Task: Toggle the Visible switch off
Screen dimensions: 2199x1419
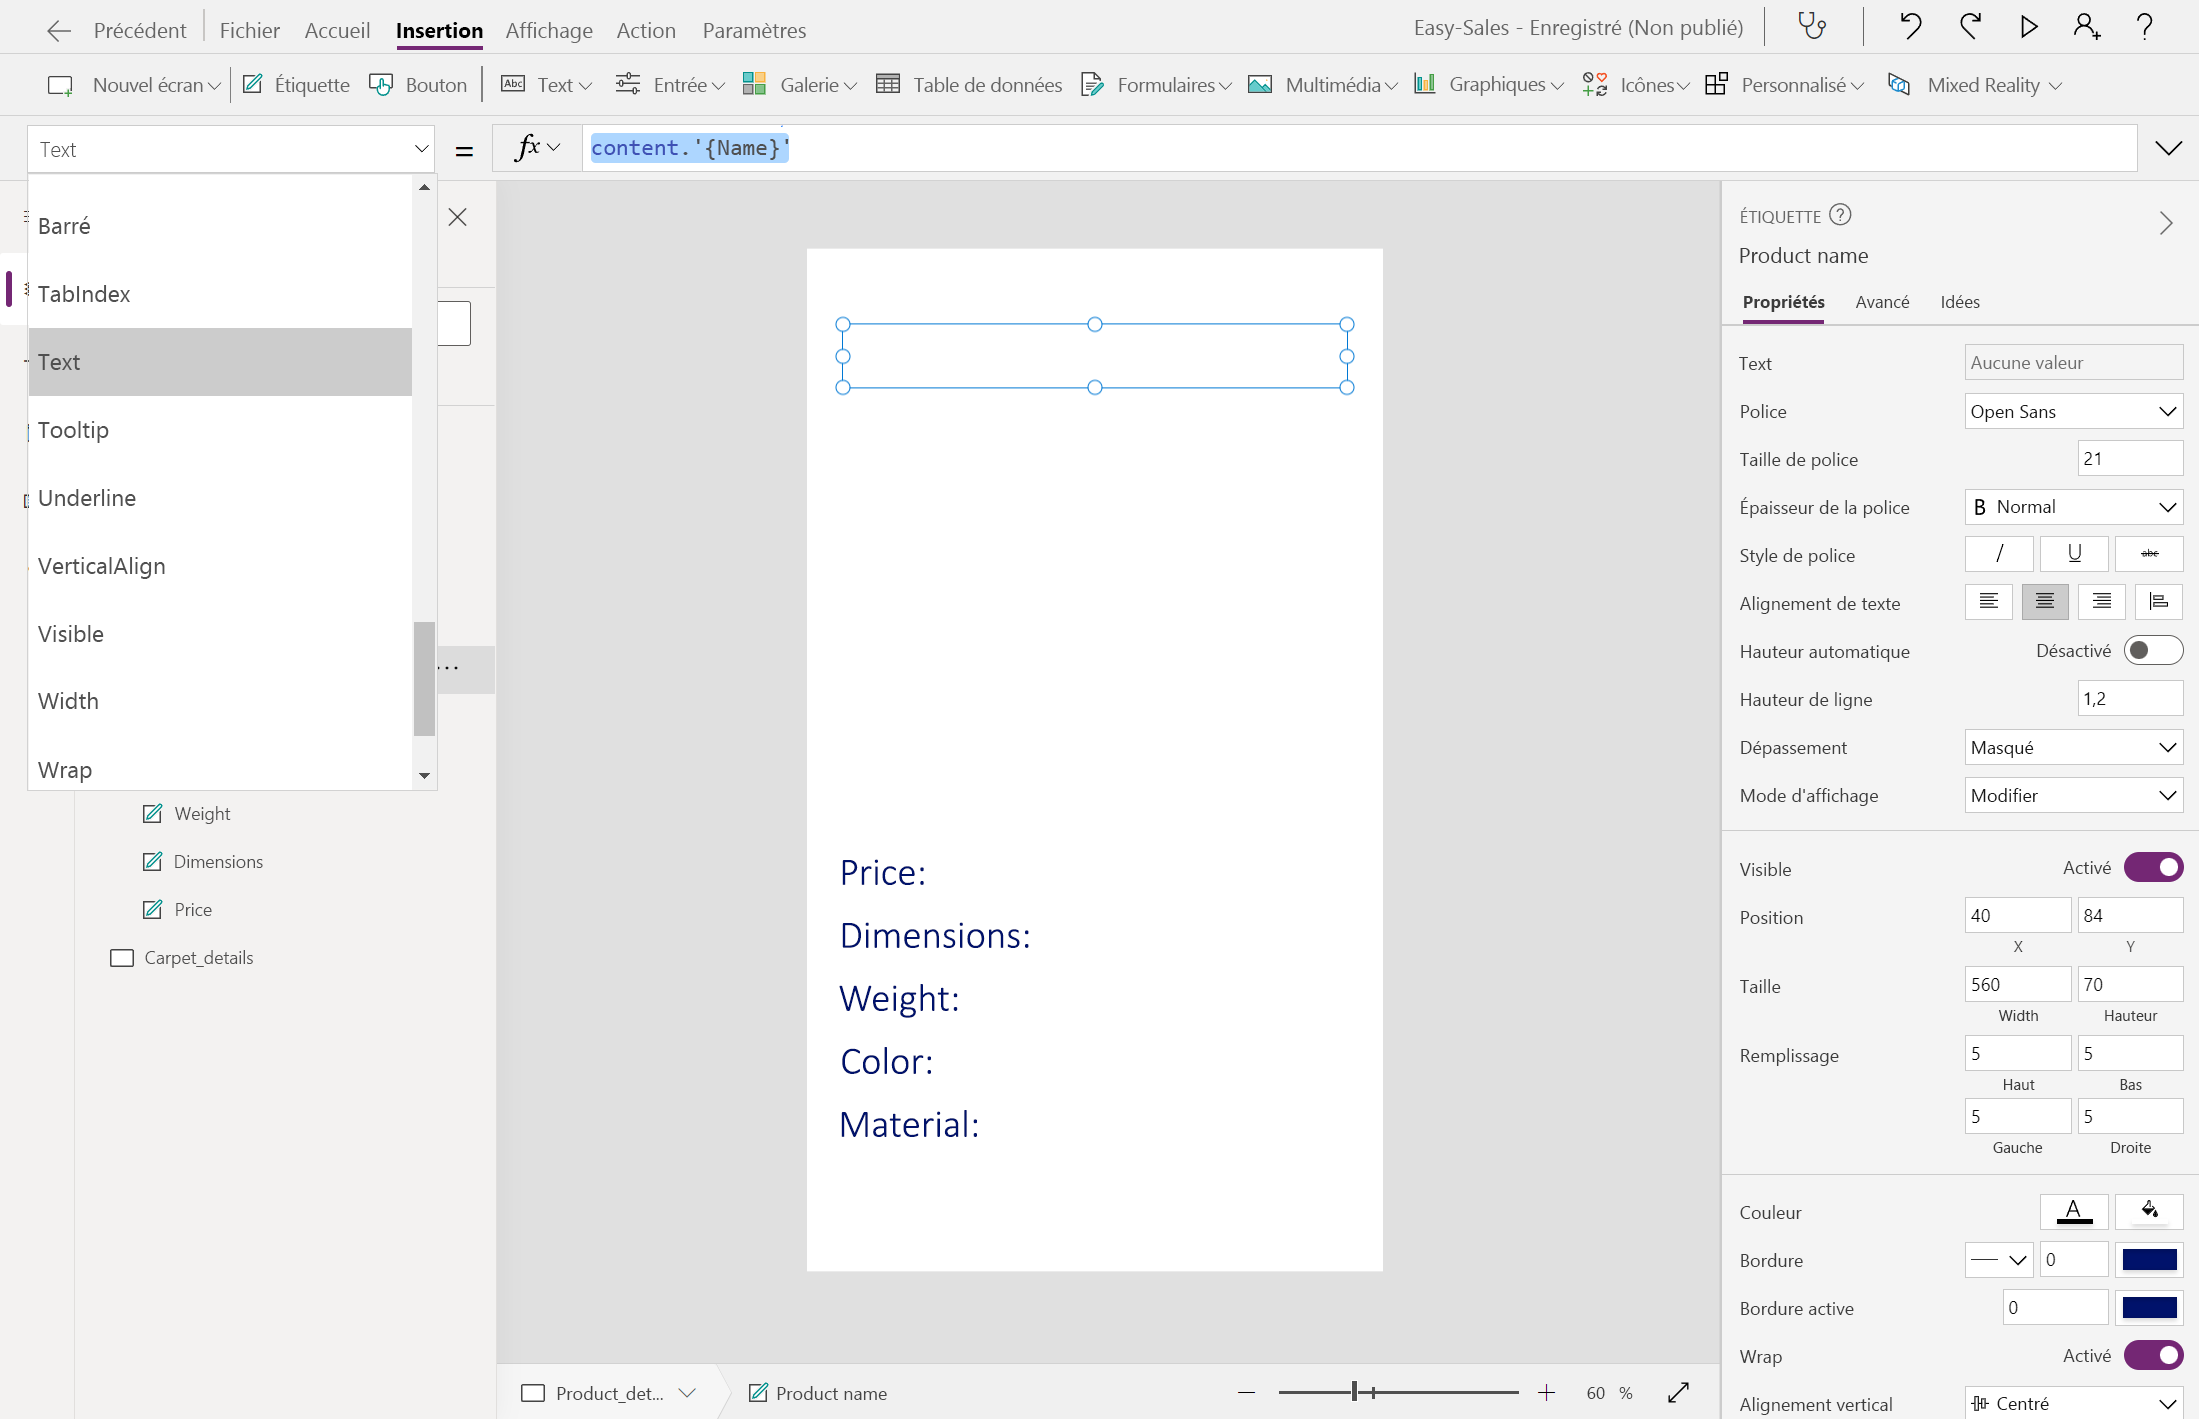Action: [x=2153, y=868]
